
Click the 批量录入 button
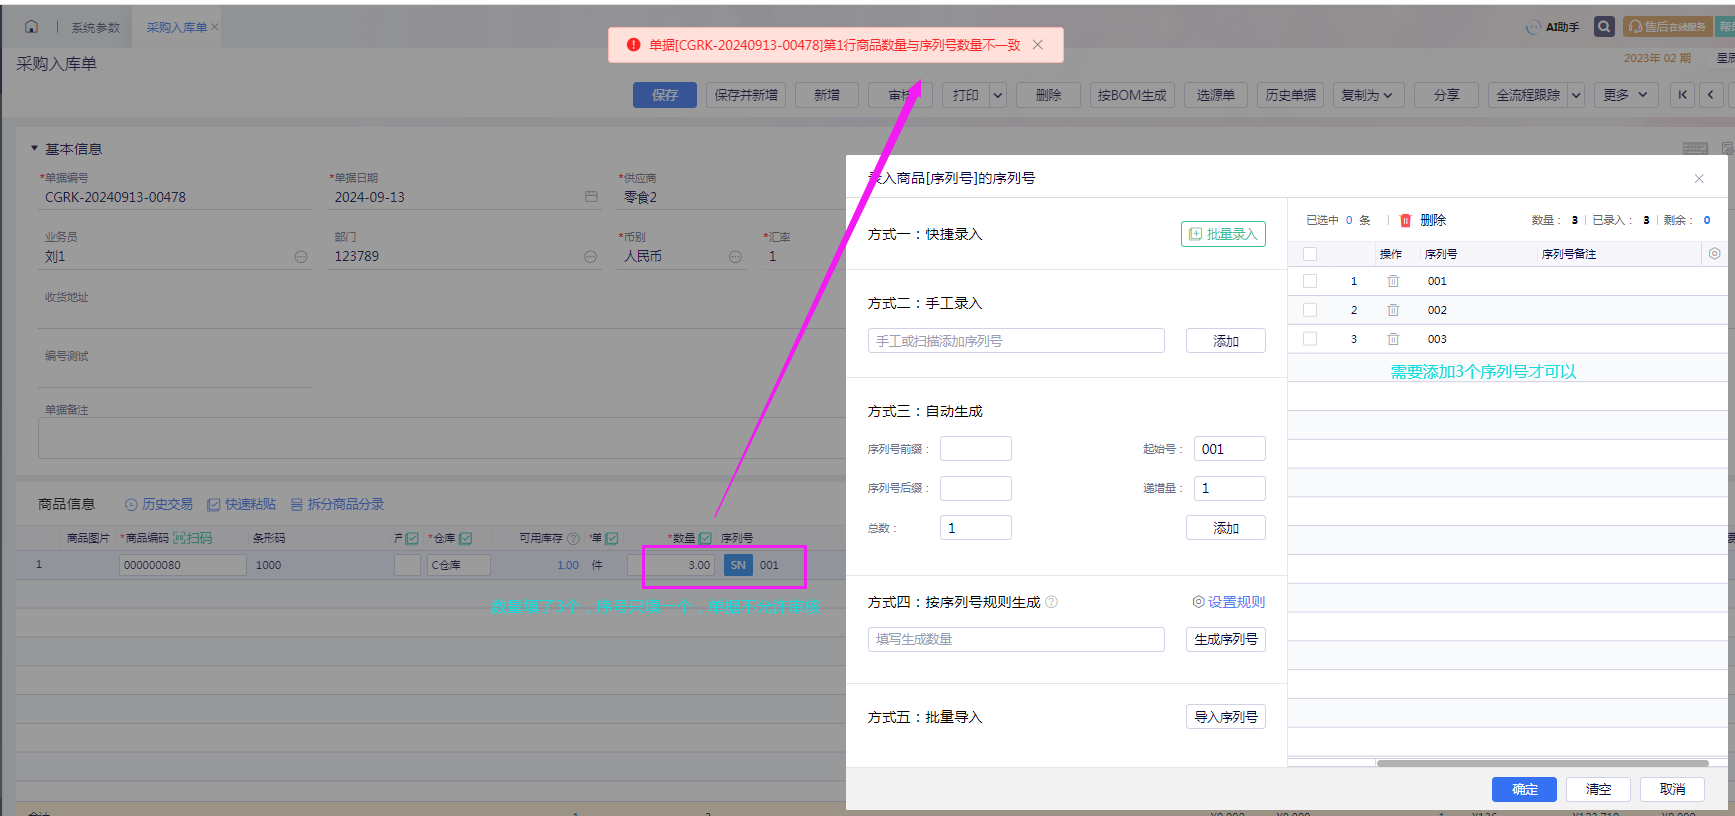coord(1223,234)
